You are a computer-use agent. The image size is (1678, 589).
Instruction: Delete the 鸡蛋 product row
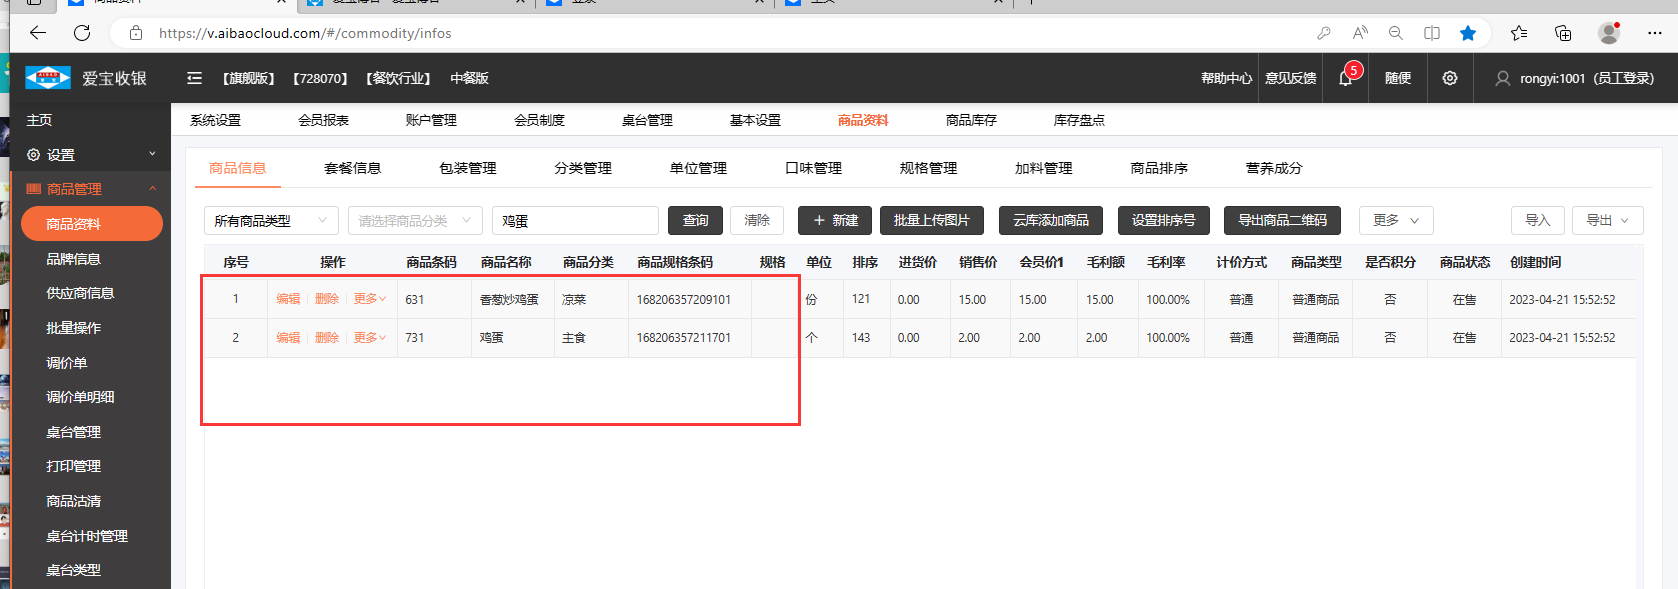[x=327, y=338]
